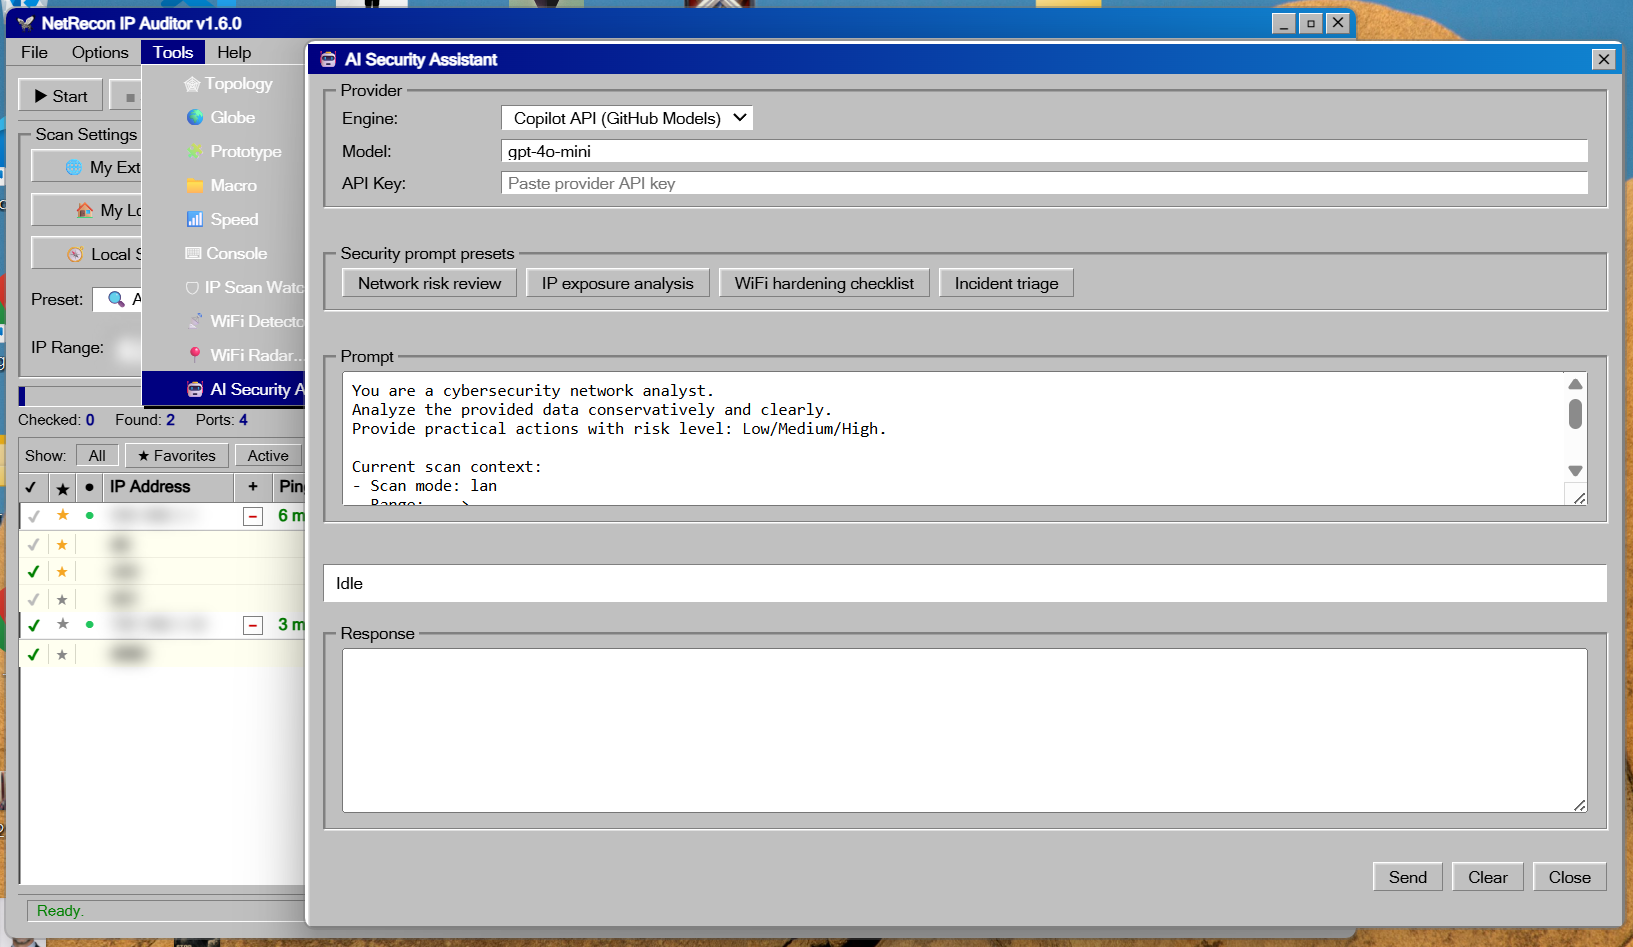
Task: Focus the API Key input field
Action: pyautogui.click(x=1044, y=183)
